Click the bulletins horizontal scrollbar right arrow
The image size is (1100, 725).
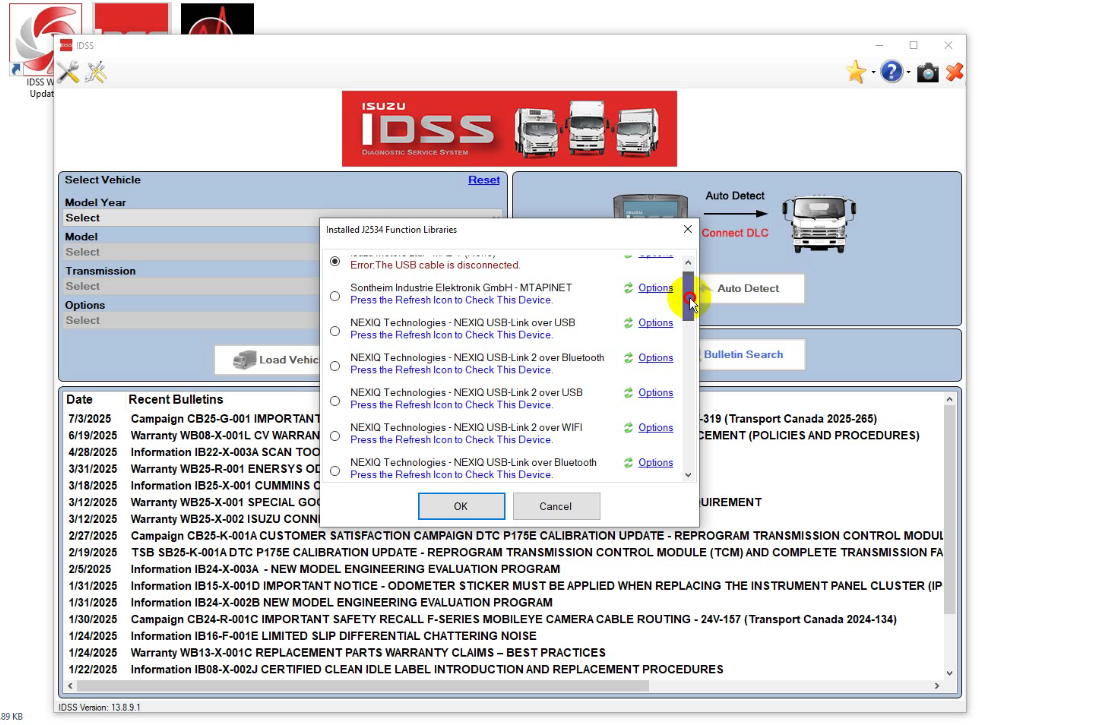937,686
